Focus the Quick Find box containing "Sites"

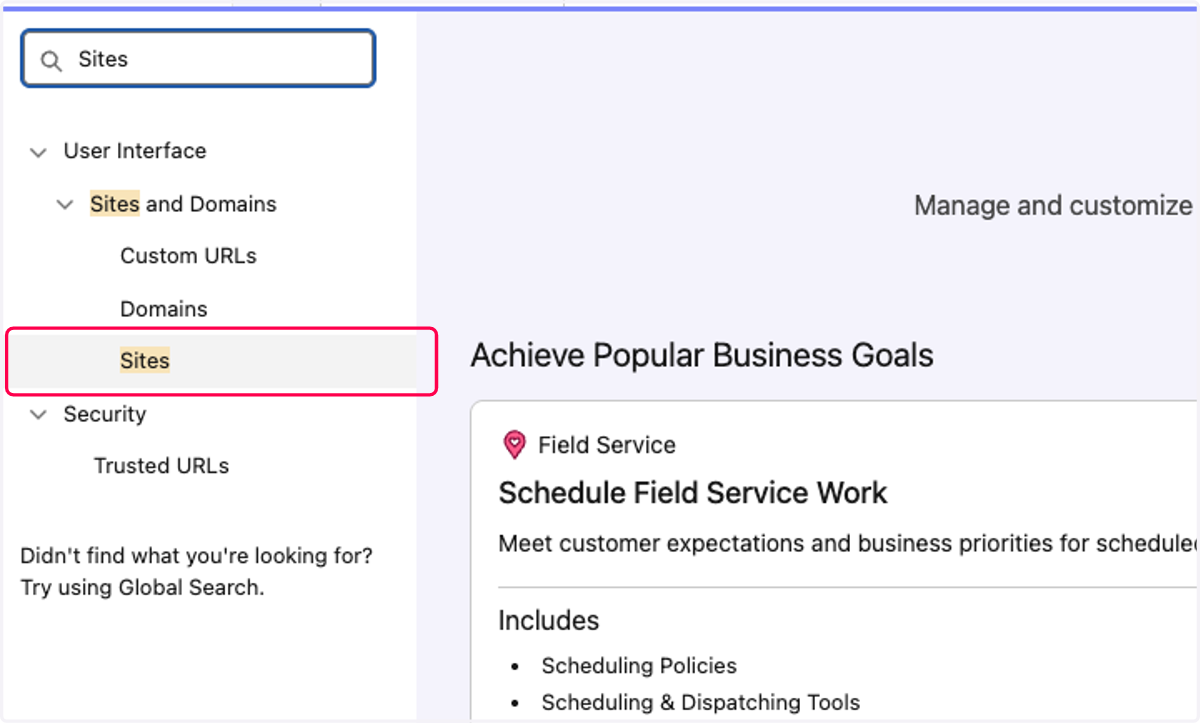(198, 59)
